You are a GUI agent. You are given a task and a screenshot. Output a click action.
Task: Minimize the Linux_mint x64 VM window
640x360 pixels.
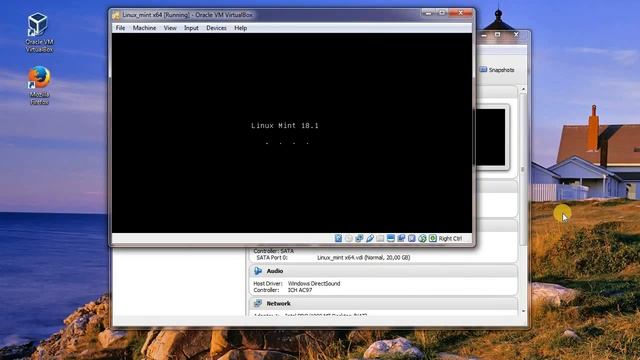pos(428,13)
